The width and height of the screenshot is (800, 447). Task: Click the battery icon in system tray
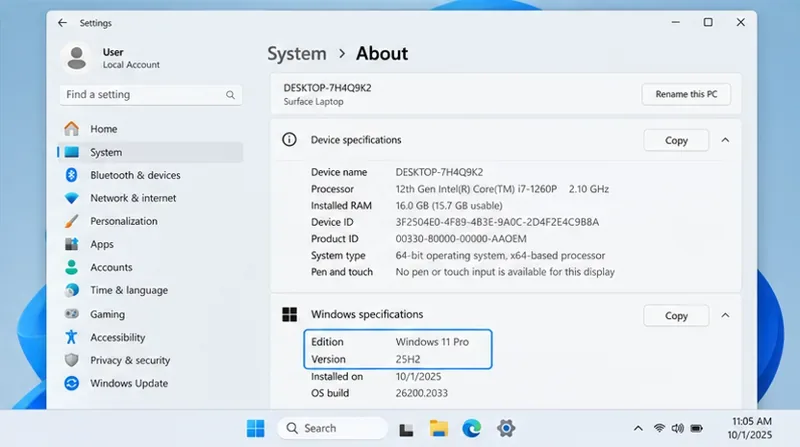click(x=696, y=428)
